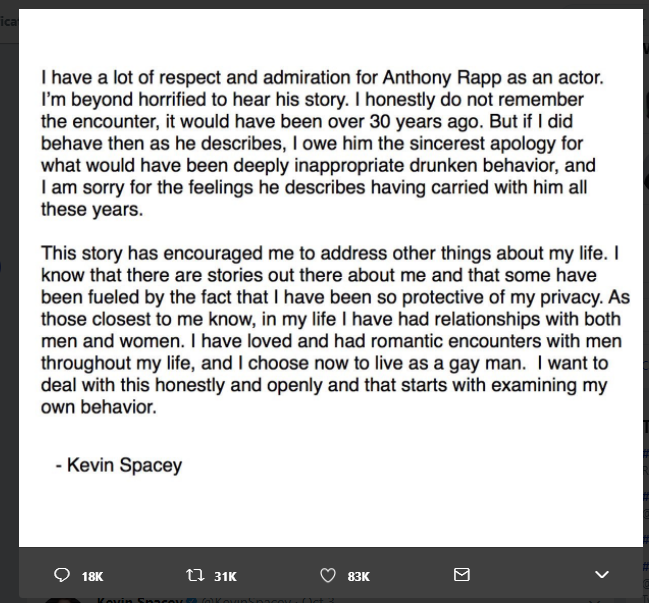
Task: Click the 18K replies count
Action: (x=92, y=577)
